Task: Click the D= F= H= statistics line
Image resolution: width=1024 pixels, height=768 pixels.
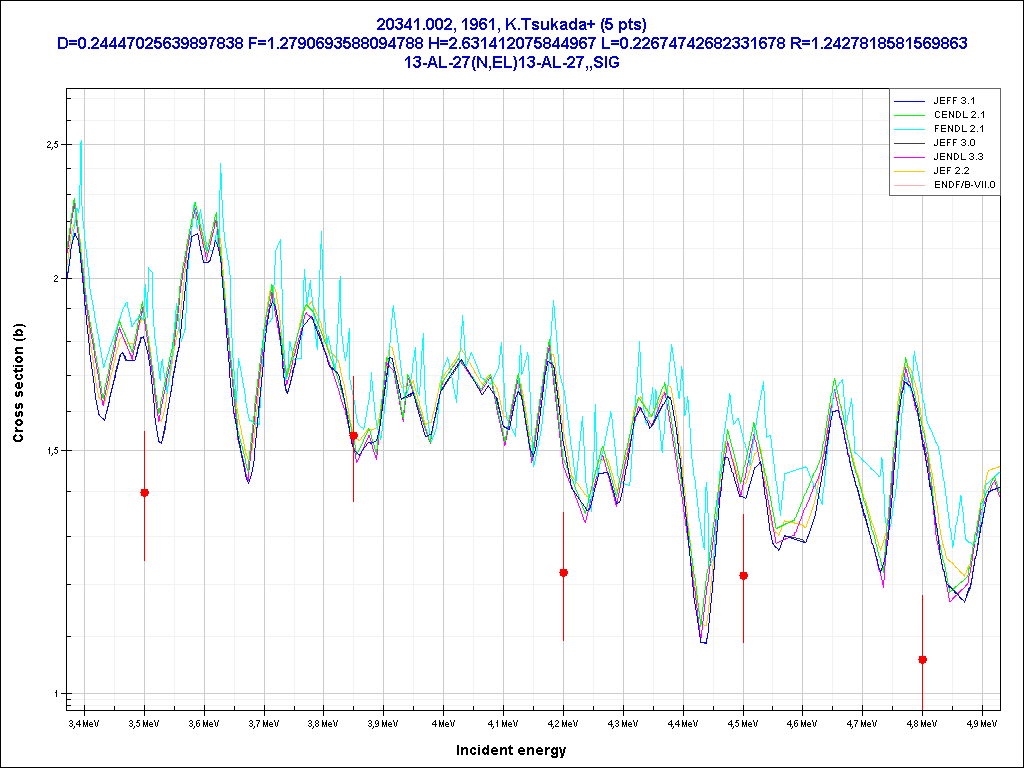Action: click(x=511, y=43)
